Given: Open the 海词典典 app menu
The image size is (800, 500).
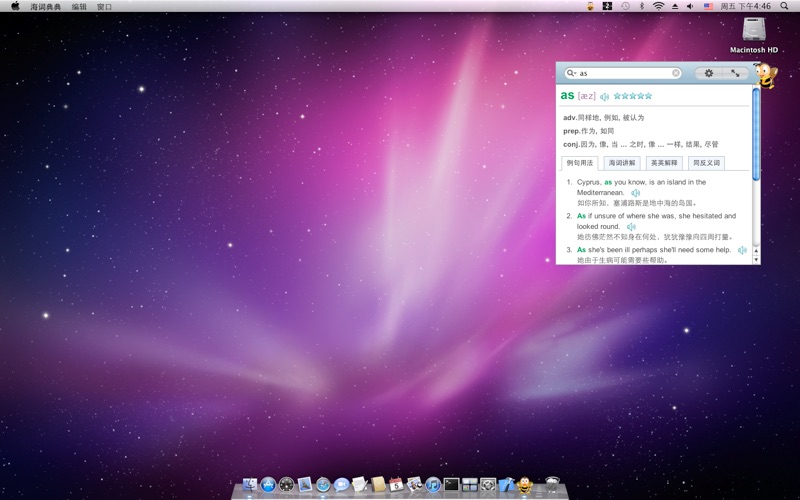Looking at the screenshot, I should coord(46,7).
